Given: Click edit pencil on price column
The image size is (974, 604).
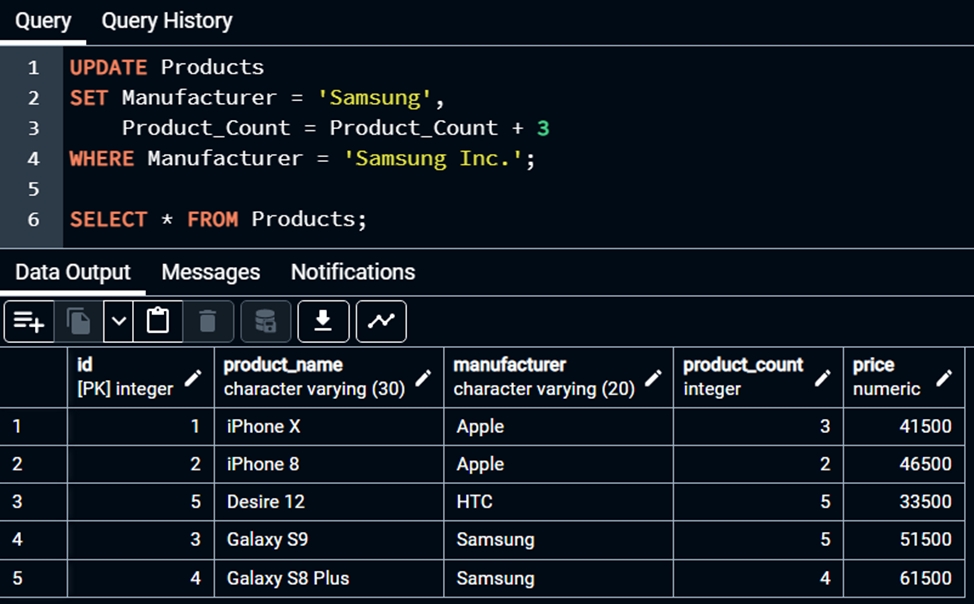Looking at the screenshot, I should pos(943,378).
